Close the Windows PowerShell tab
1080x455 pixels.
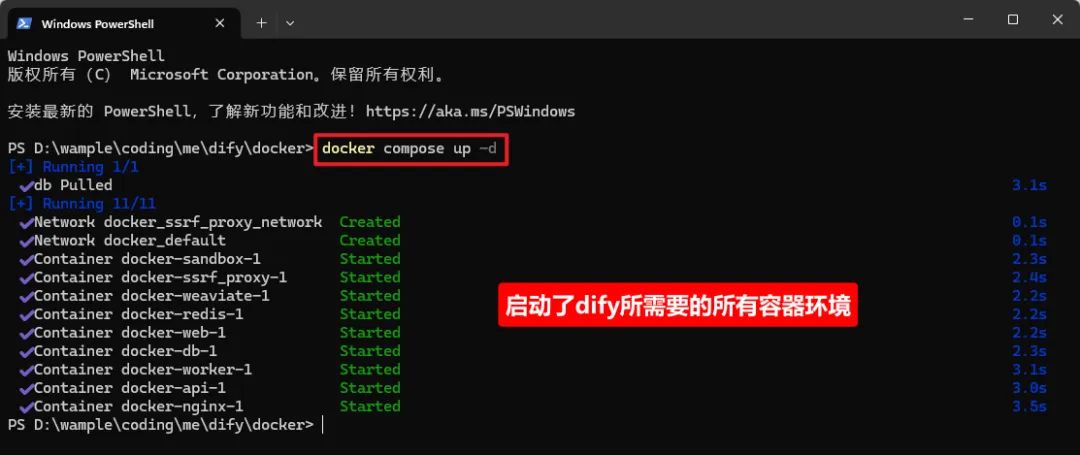pos(220,23)
